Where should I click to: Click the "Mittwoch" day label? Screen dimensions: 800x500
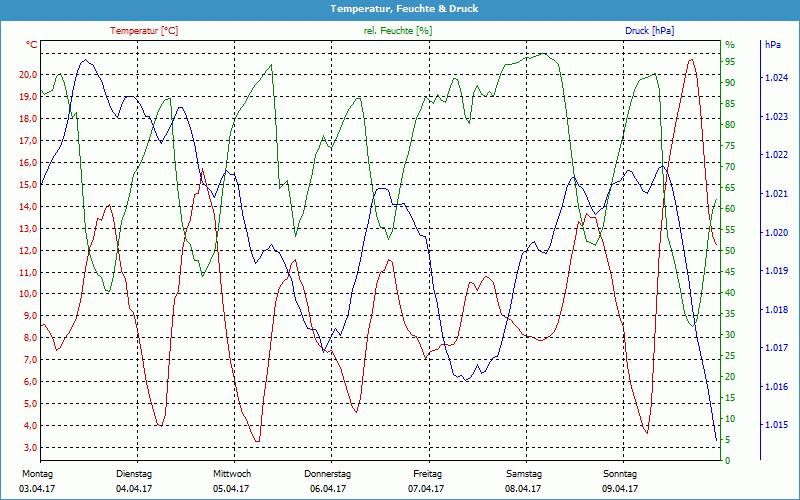click(232, 474)
